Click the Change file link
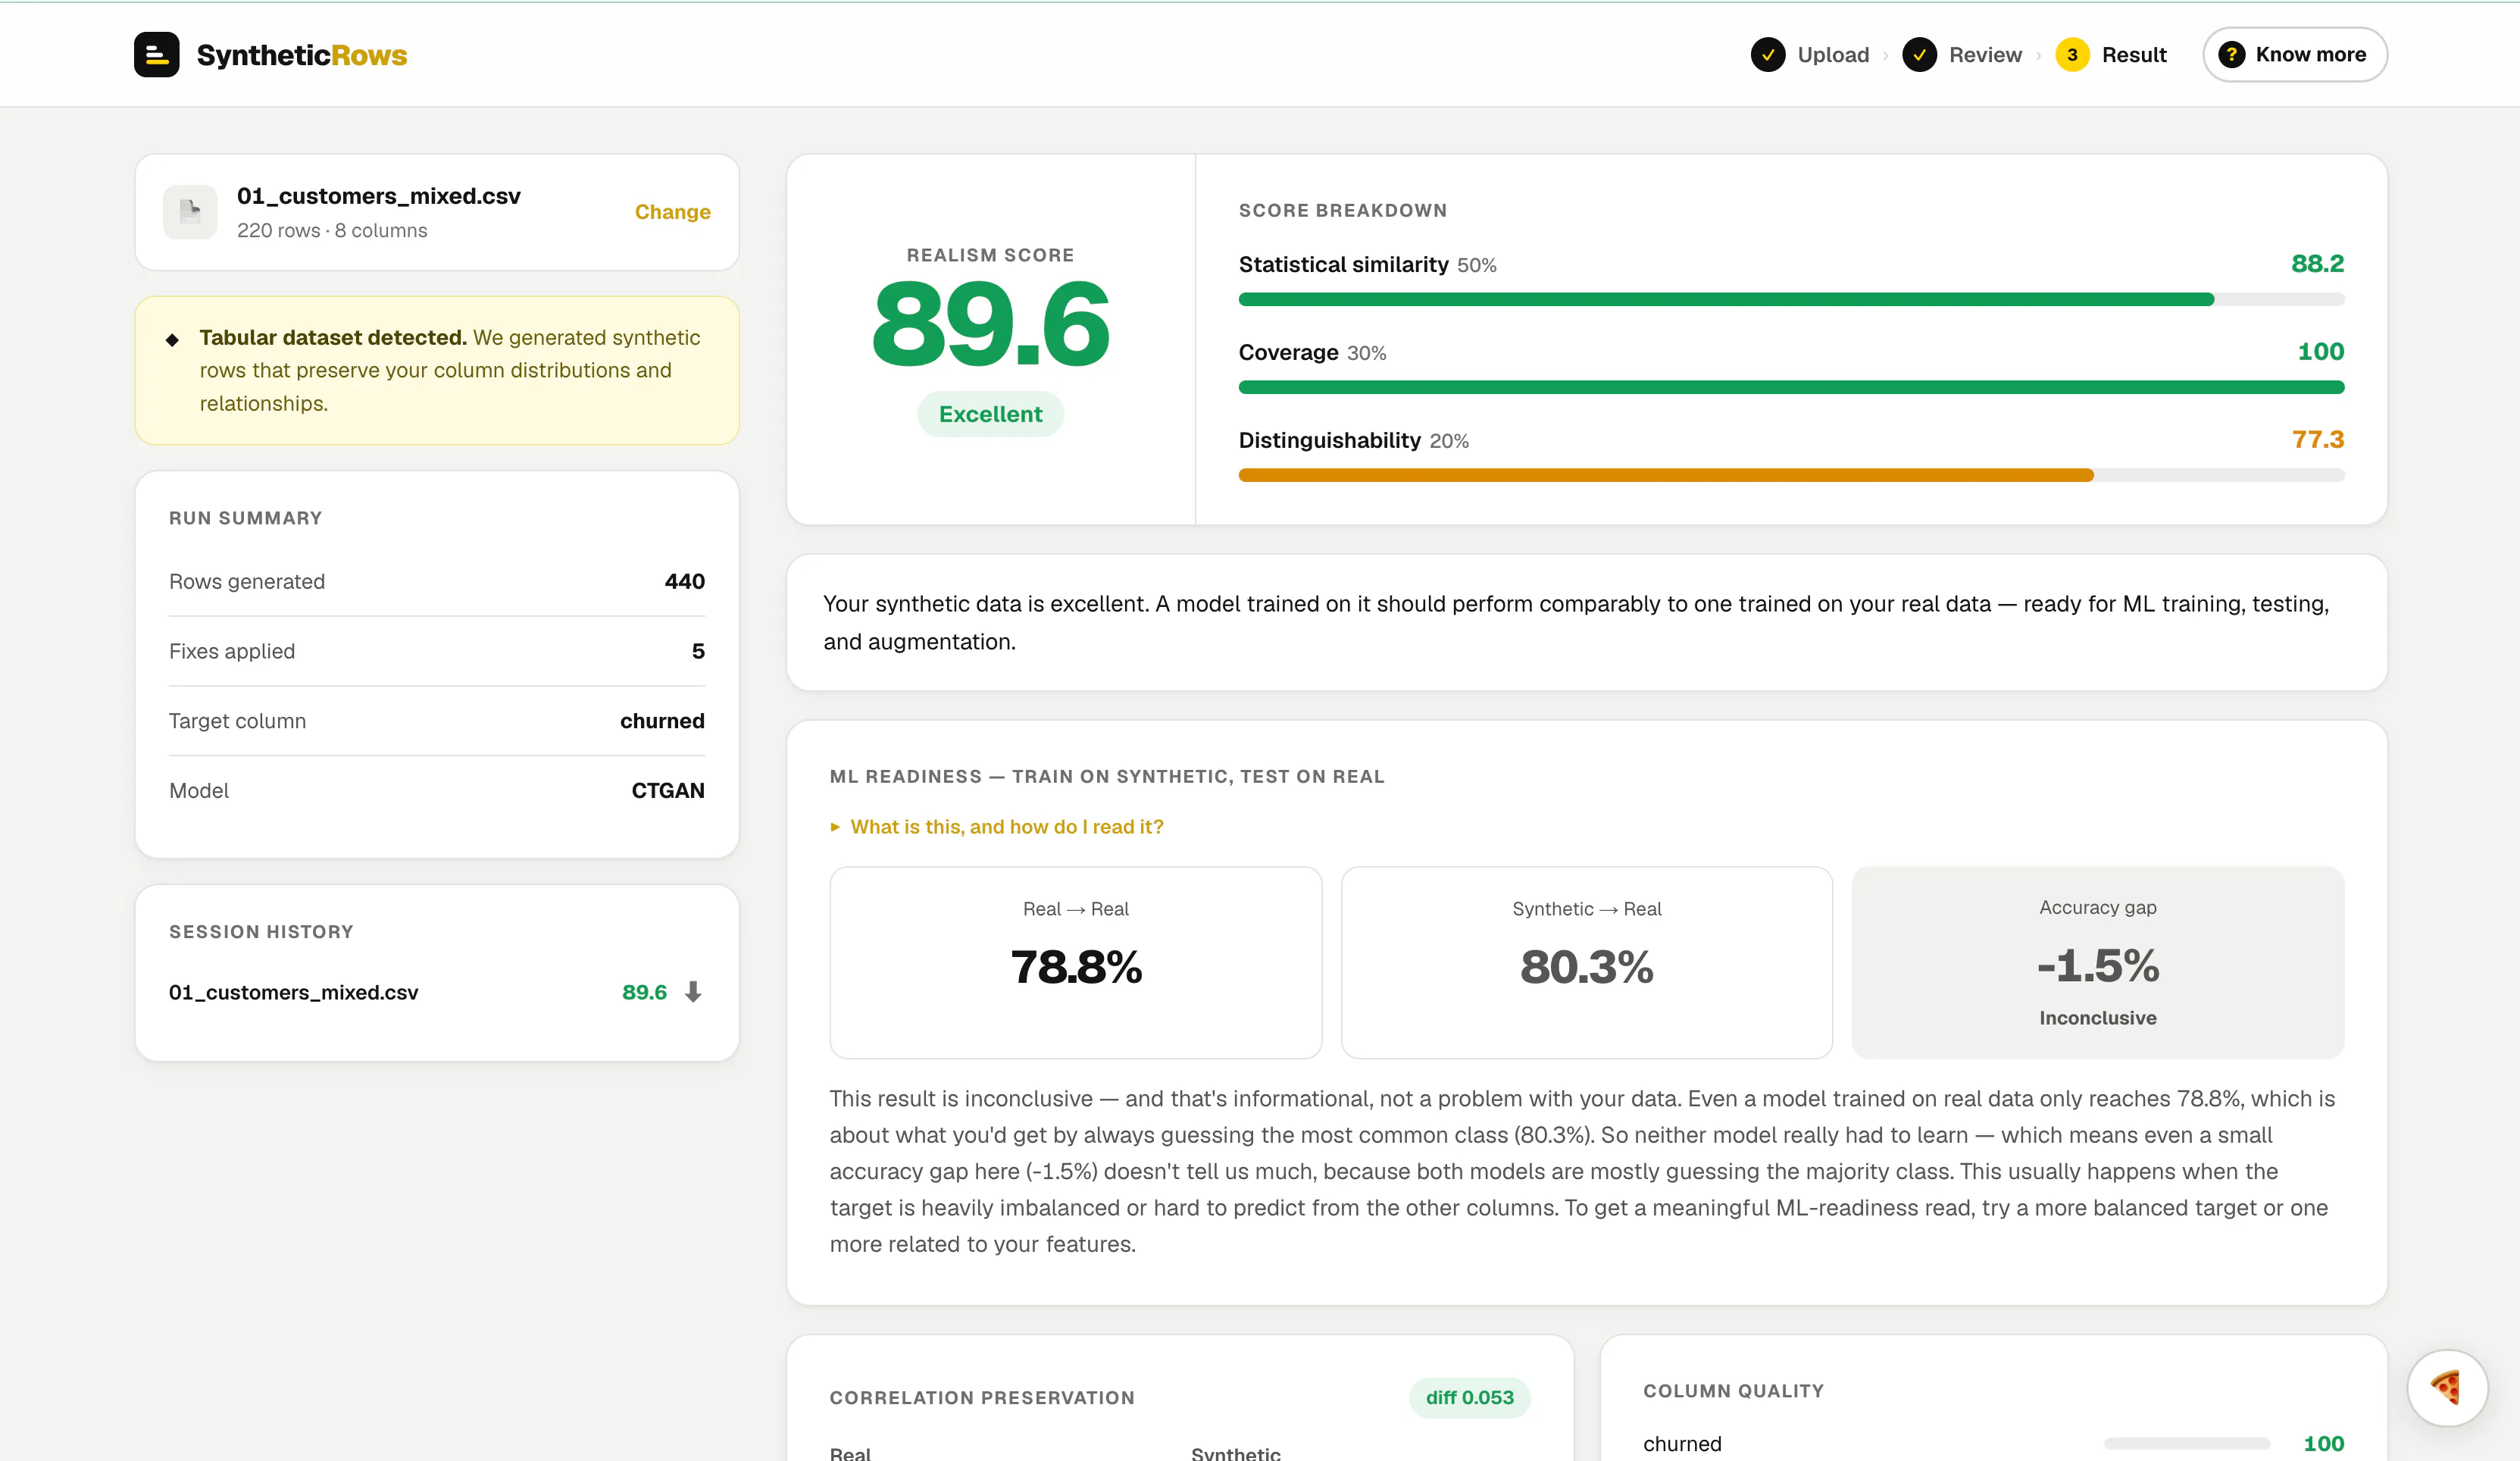The height and width of the screenshot is (1461, 2520). pos(673,212)
